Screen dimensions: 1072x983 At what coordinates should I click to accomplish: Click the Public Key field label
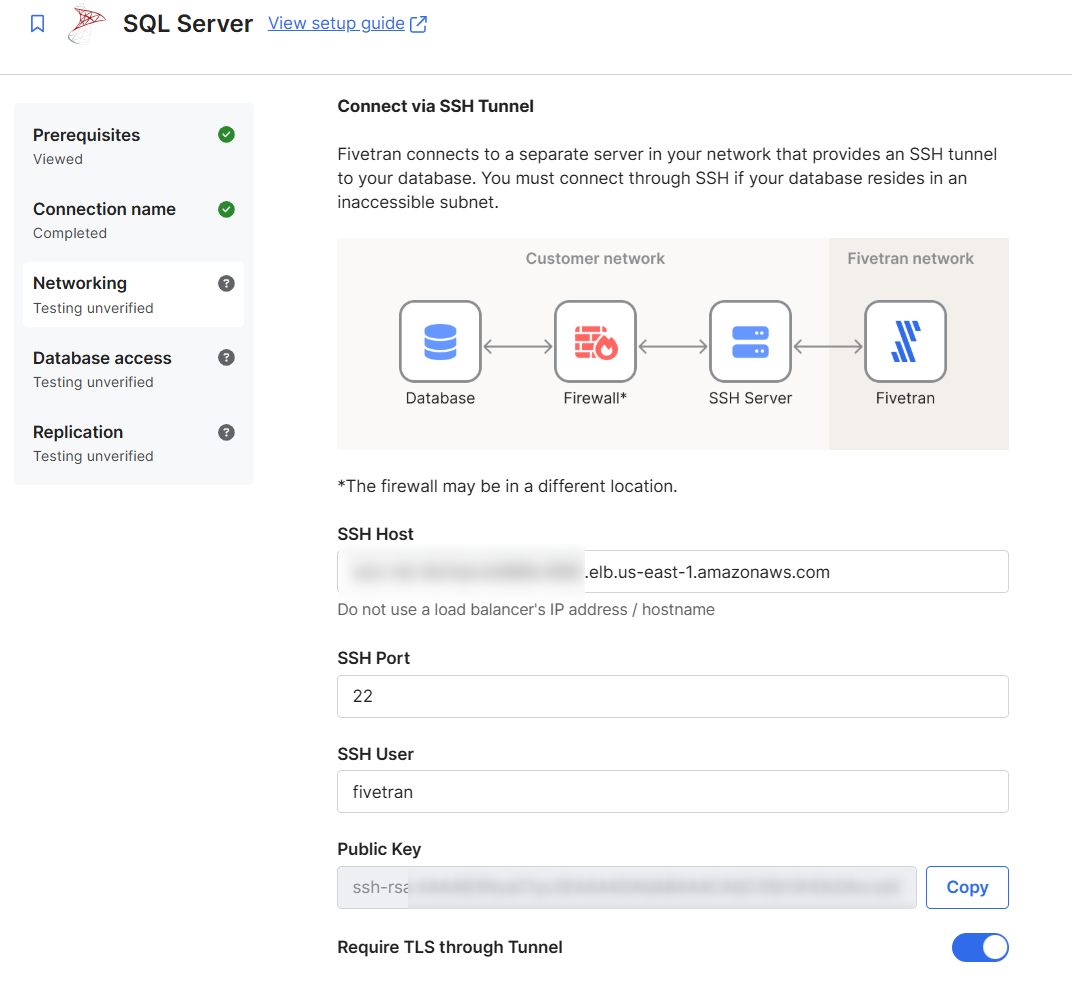(x=379, y=849)
